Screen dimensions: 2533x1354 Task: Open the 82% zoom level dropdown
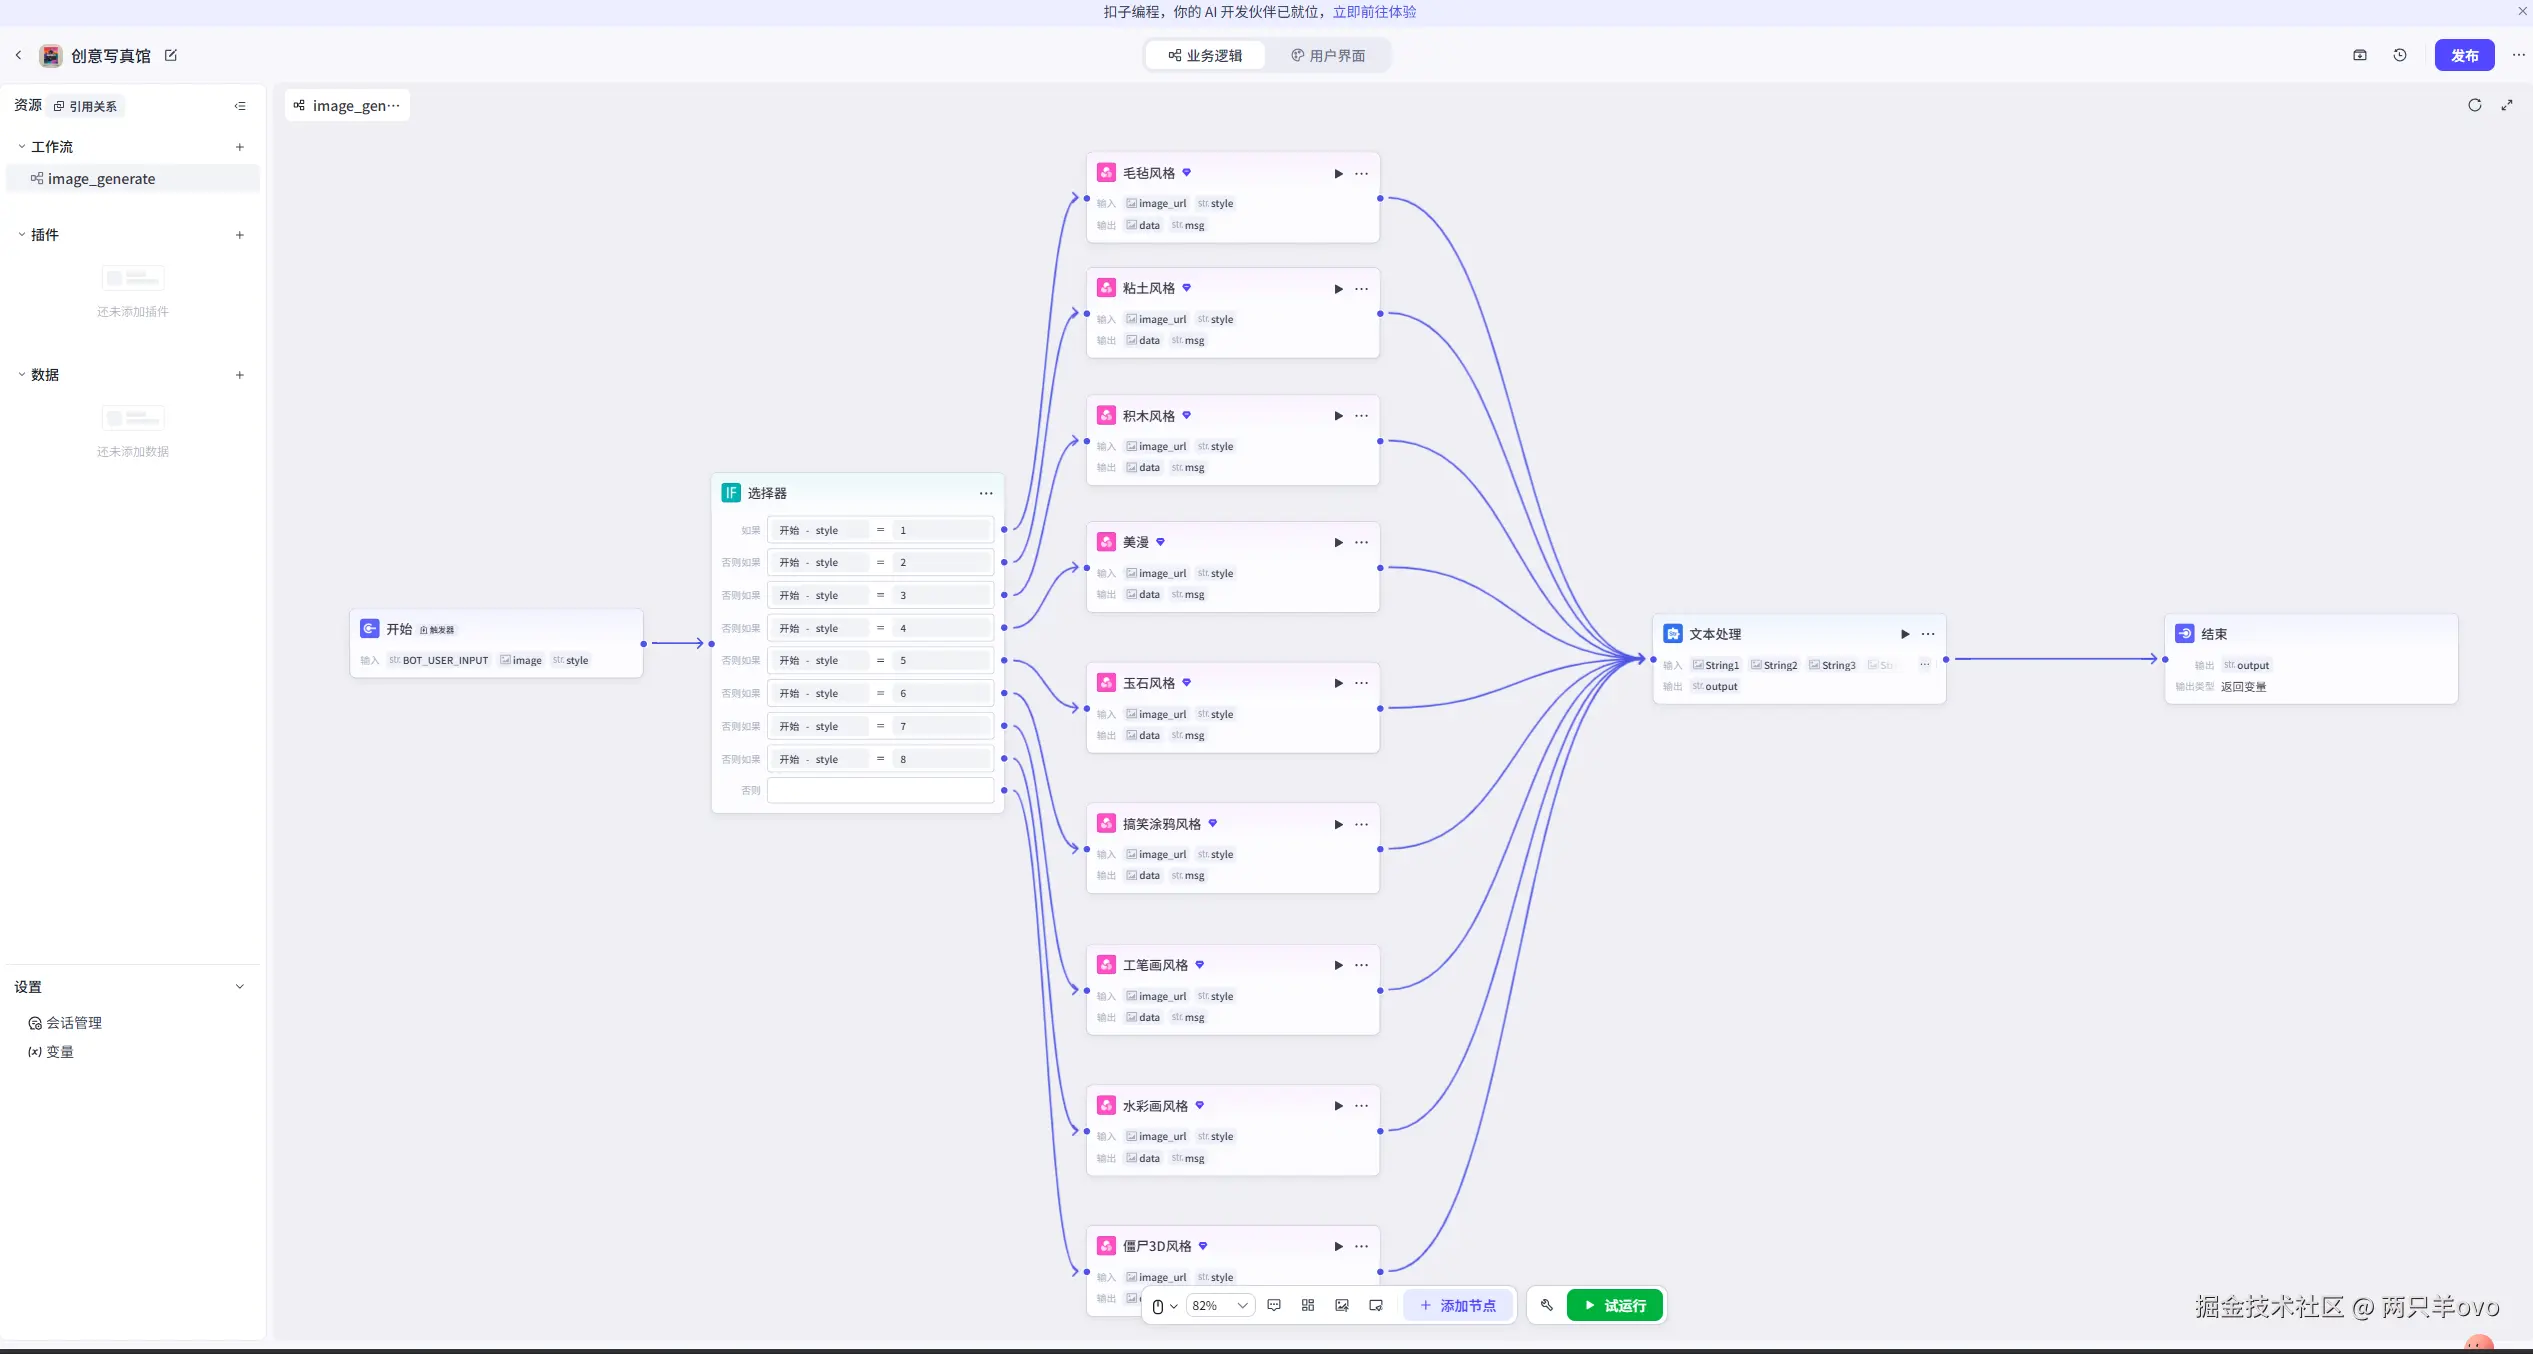(1220, 1305)
